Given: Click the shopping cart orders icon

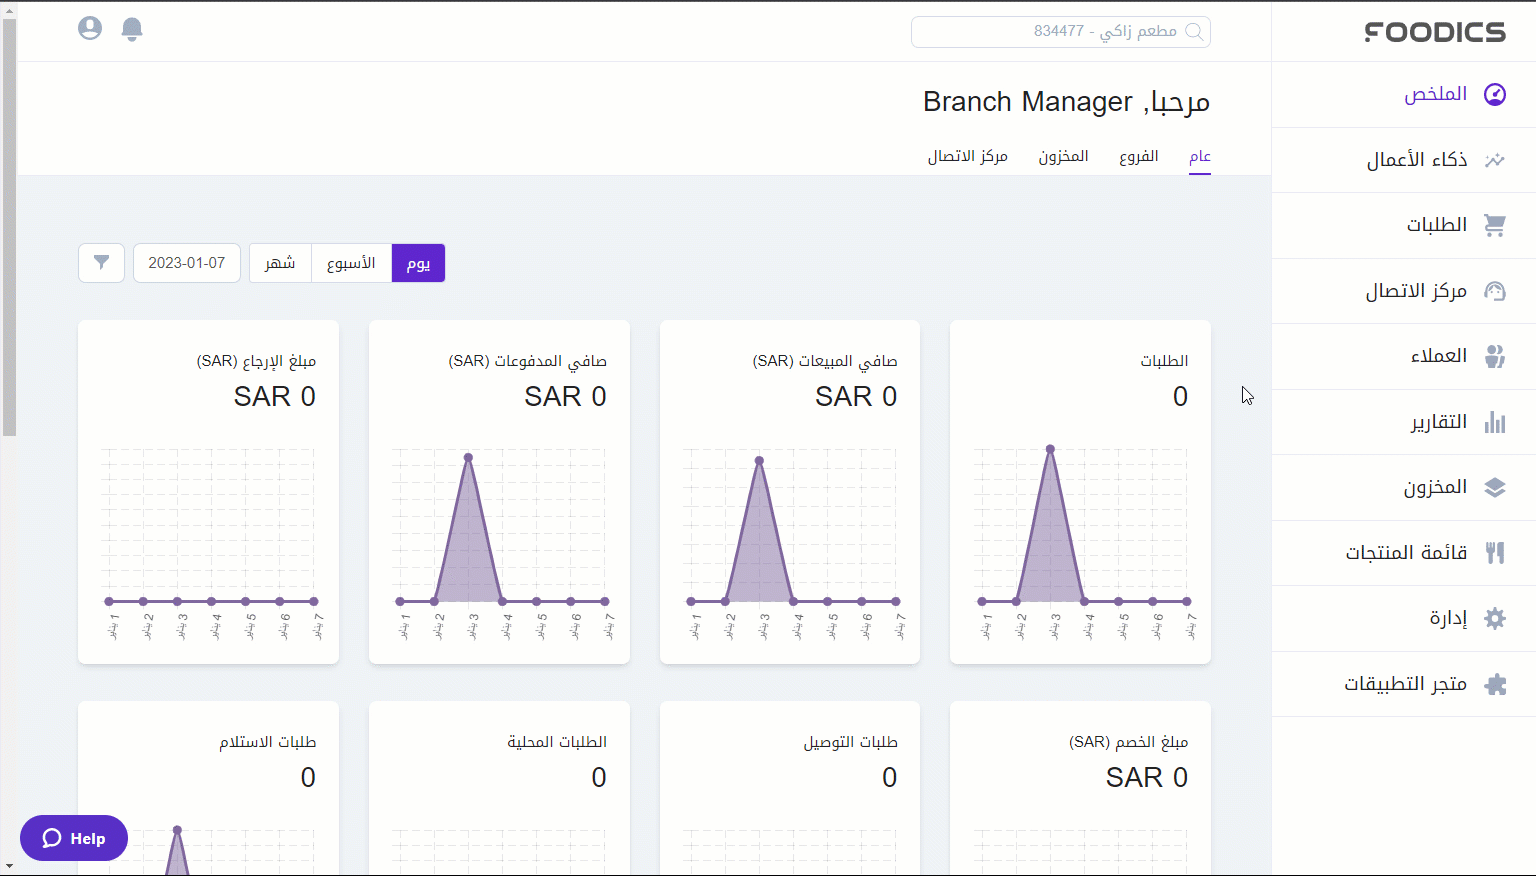Looking at the screenshot, I should [x=1494, y=225].
